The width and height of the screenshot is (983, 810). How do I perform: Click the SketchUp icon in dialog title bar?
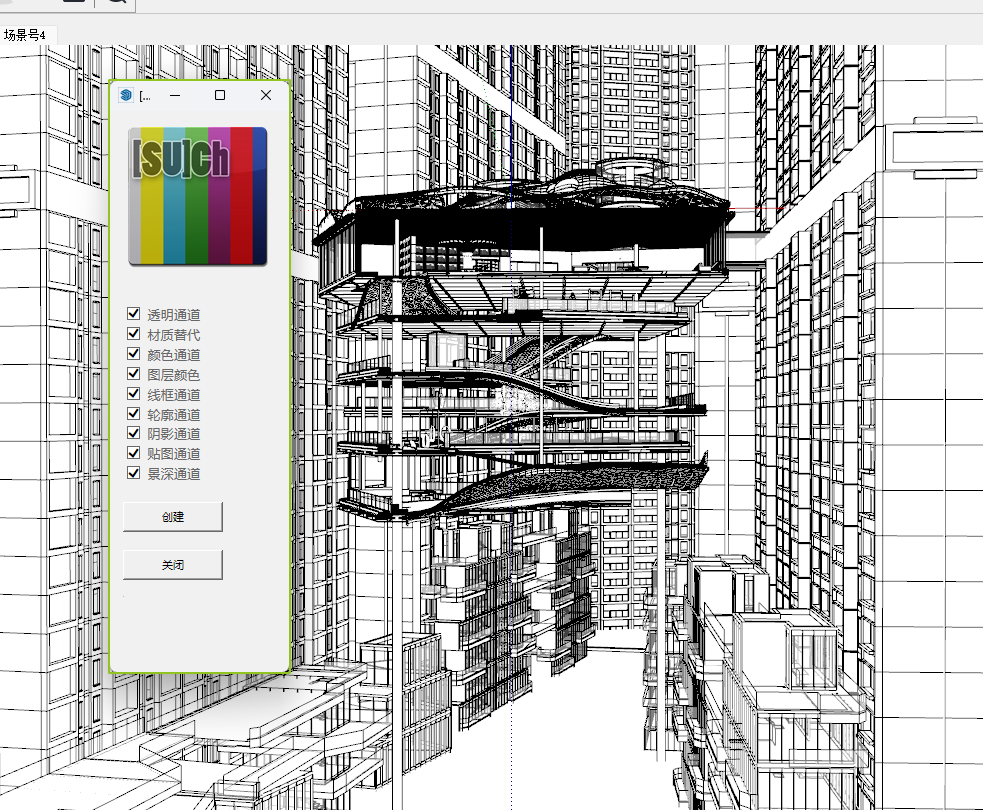click(x=126, y=95)
